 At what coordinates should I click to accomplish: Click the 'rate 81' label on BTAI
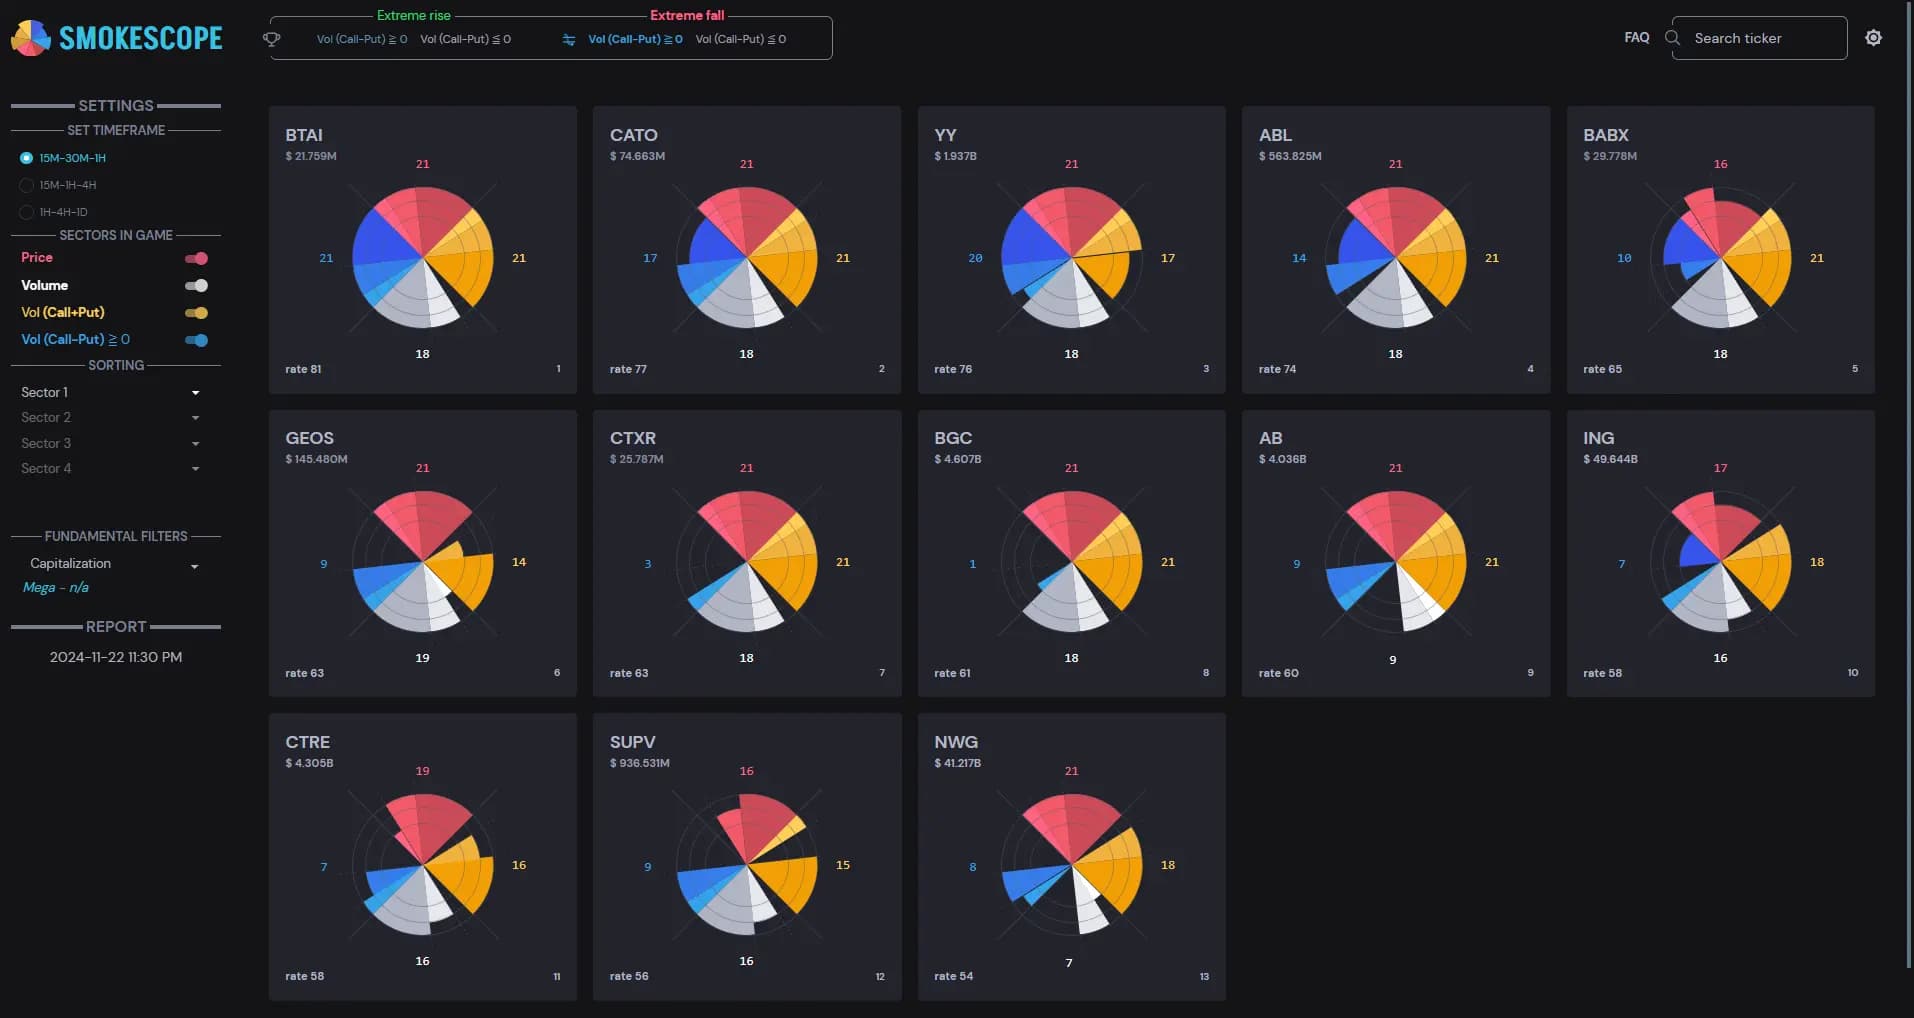[303, 369]
